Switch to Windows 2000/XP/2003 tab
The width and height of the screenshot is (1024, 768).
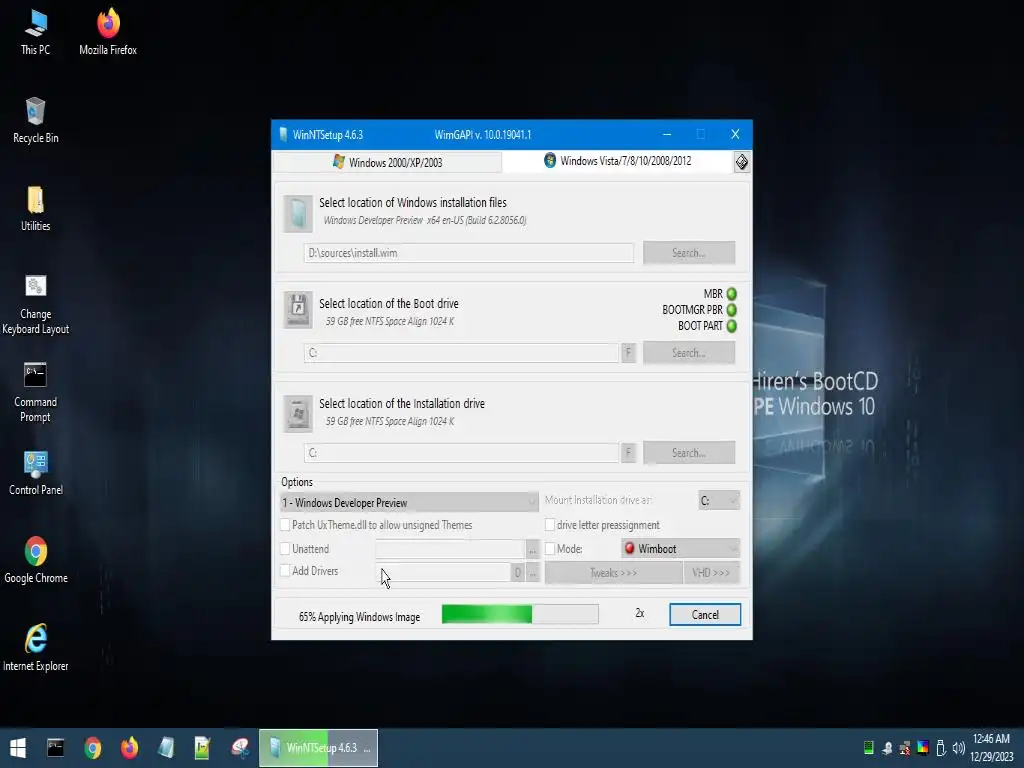(387, 162)
